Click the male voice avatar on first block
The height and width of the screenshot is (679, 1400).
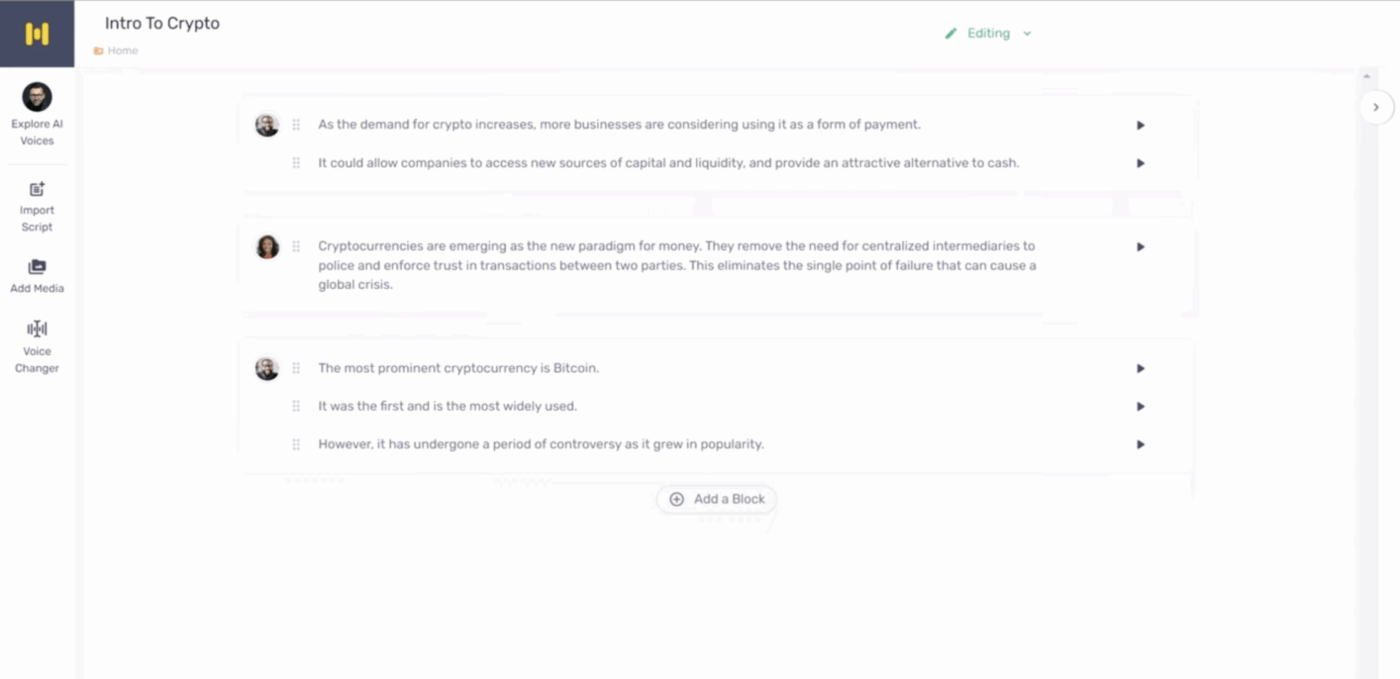pos(267,125)
